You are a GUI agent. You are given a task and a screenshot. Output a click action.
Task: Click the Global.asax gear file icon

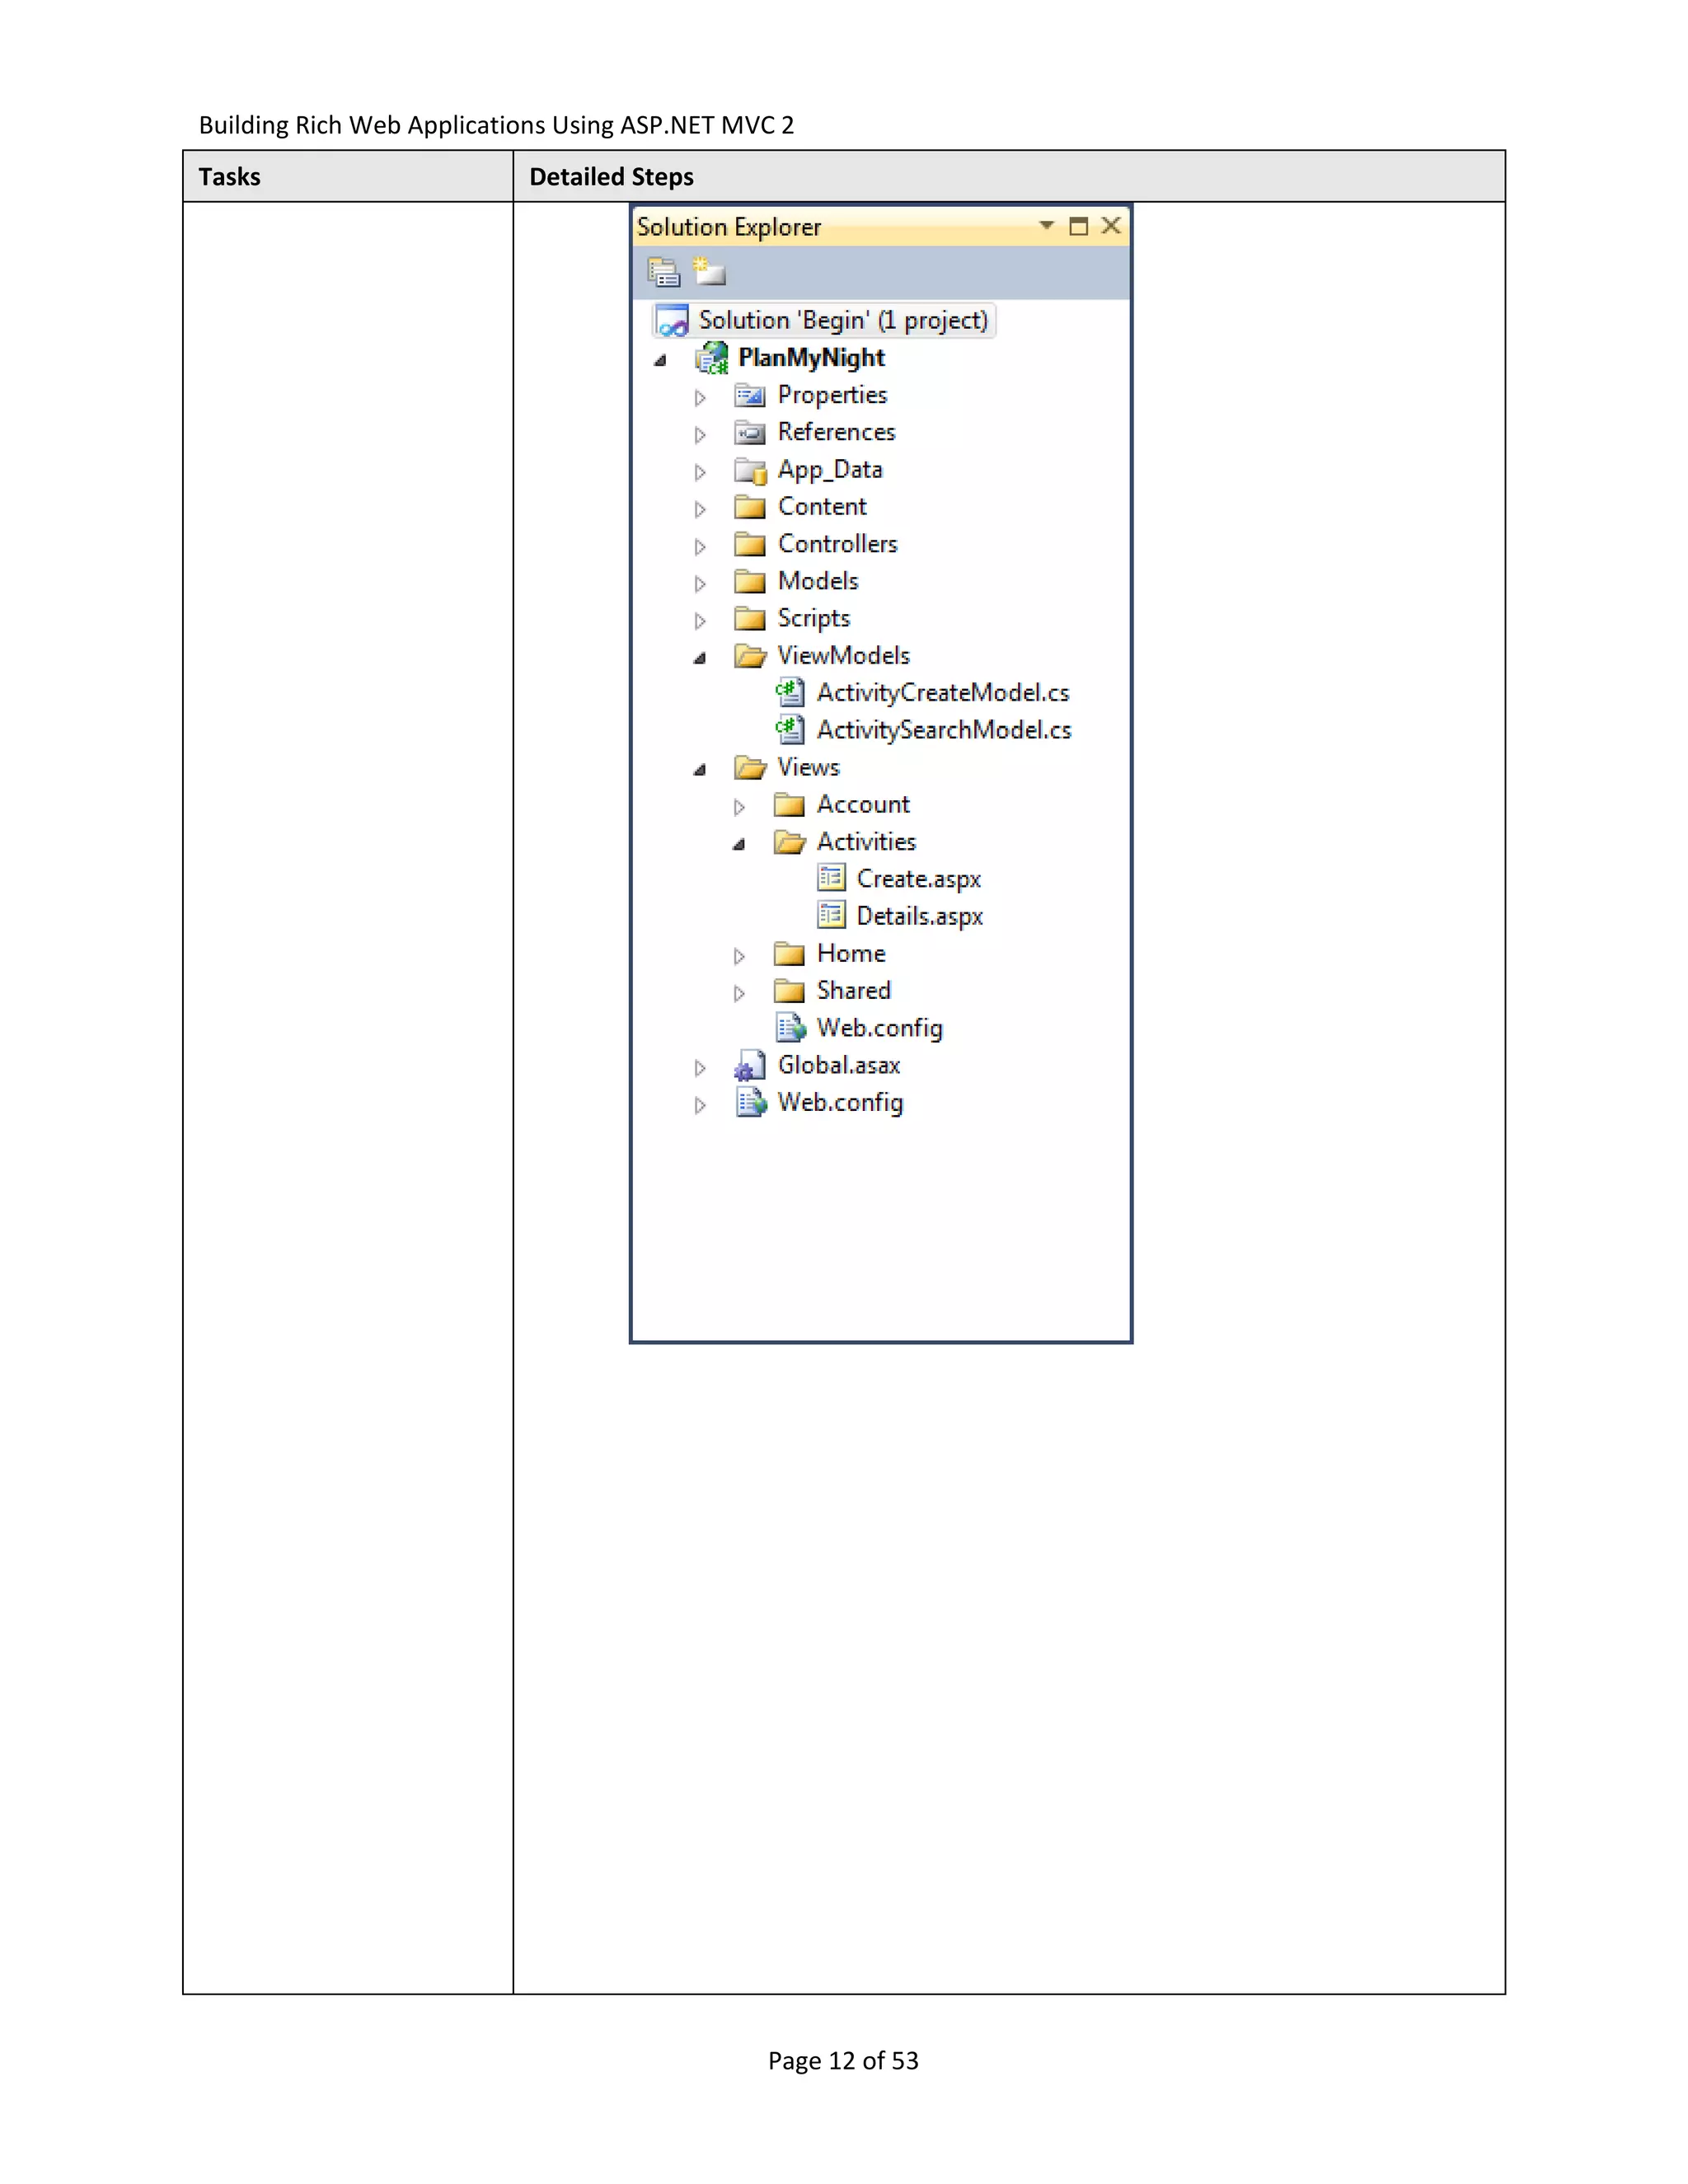[750, 1066]
